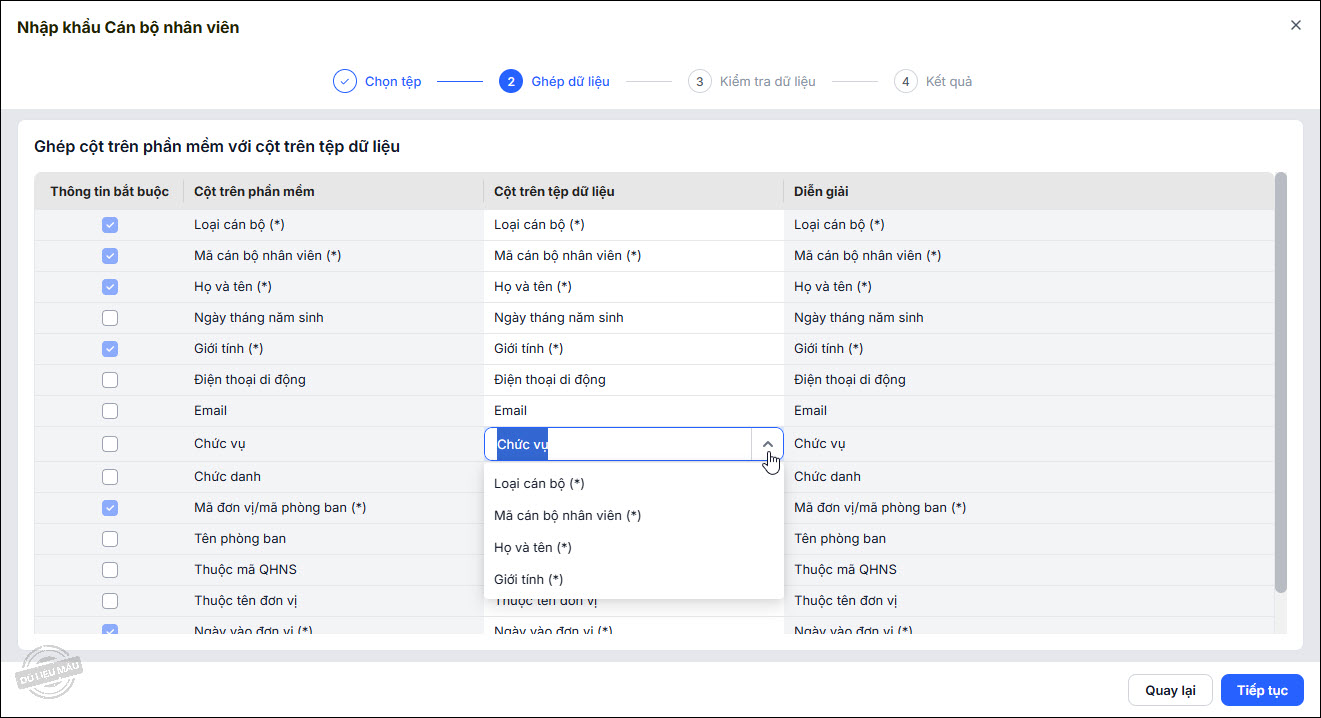Screen dimensions: 1321x718
Task: Go to the 'Chọn tệp' step
Action: point(393,82)
